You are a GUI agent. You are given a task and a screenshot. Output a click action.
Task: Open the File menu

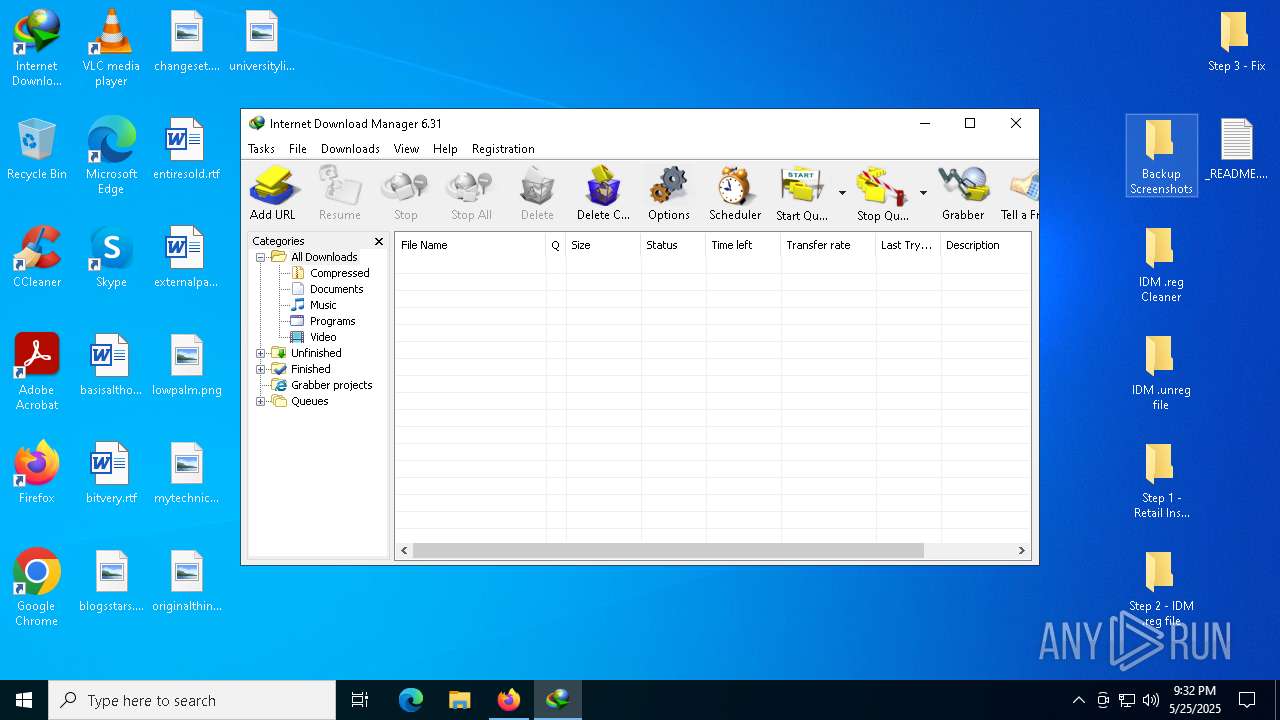pos(298,149)
